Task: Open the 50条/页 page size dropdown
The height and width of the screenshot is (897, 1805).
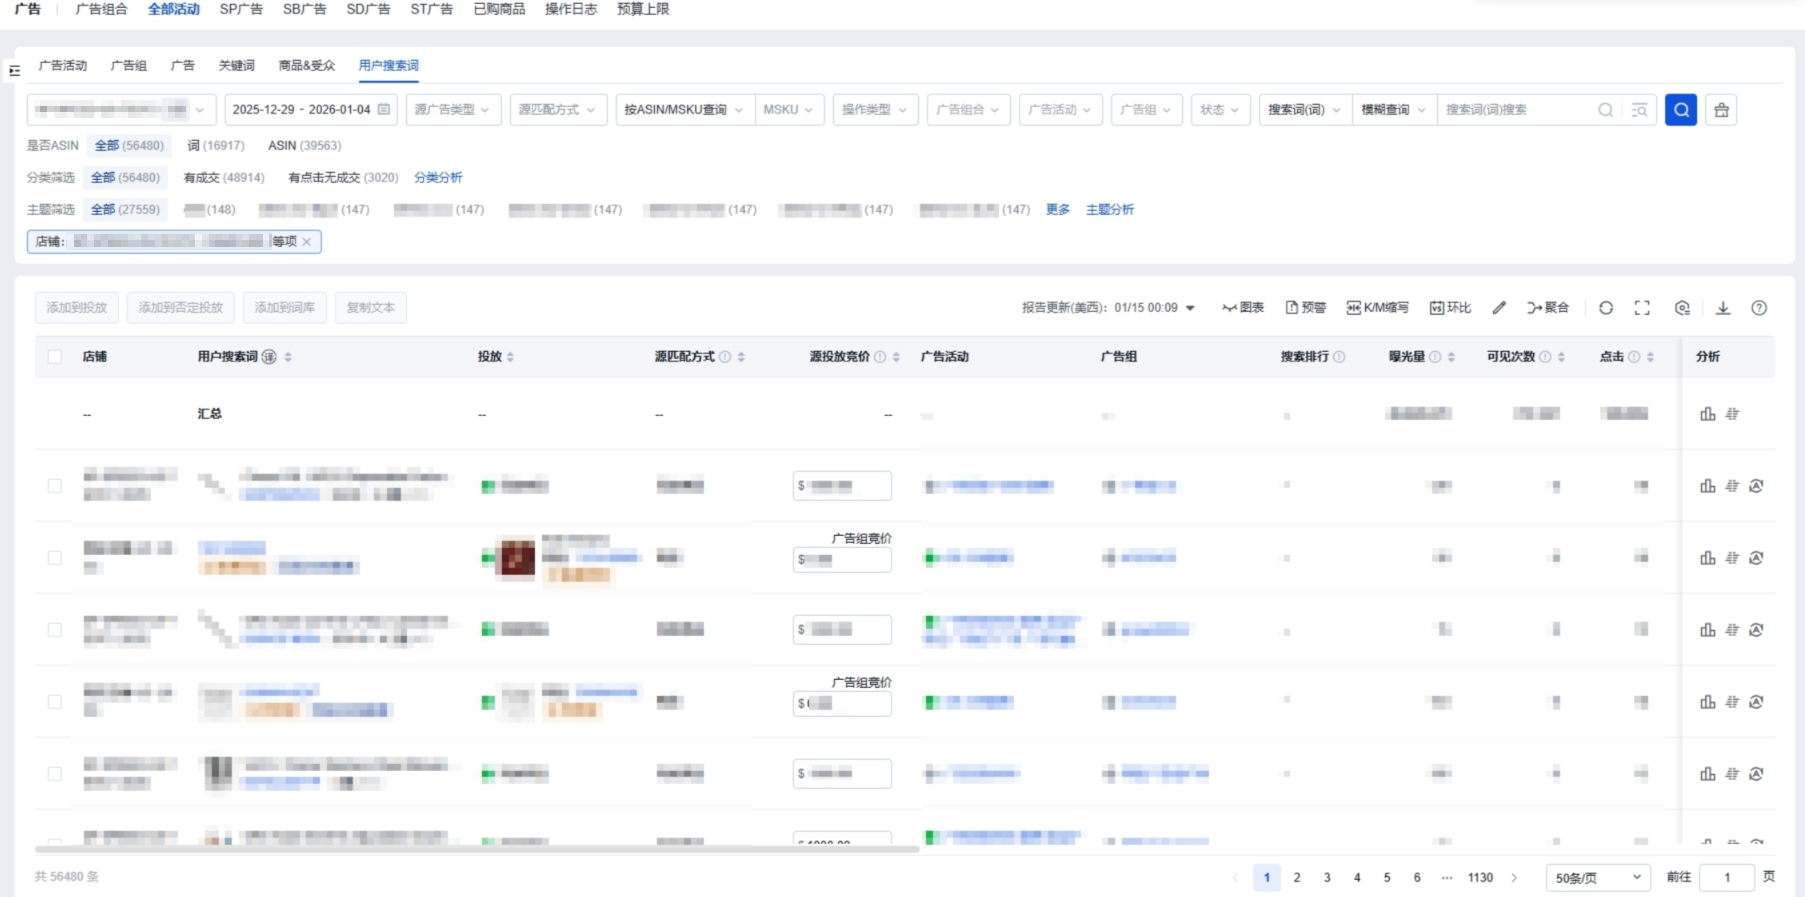Action: [x=1597, y=878]
